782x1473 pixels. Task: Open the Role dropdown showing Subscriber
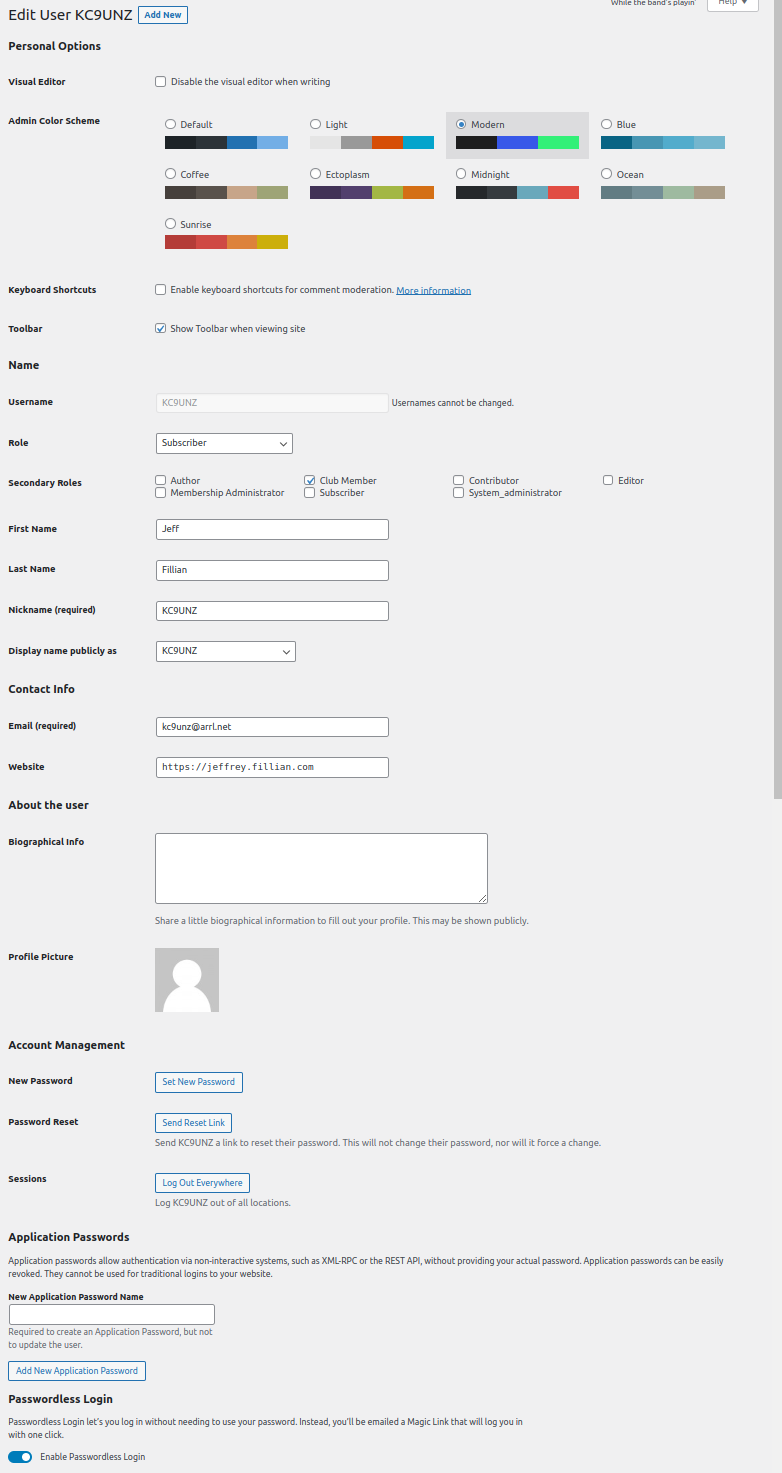tap(224, 443)
